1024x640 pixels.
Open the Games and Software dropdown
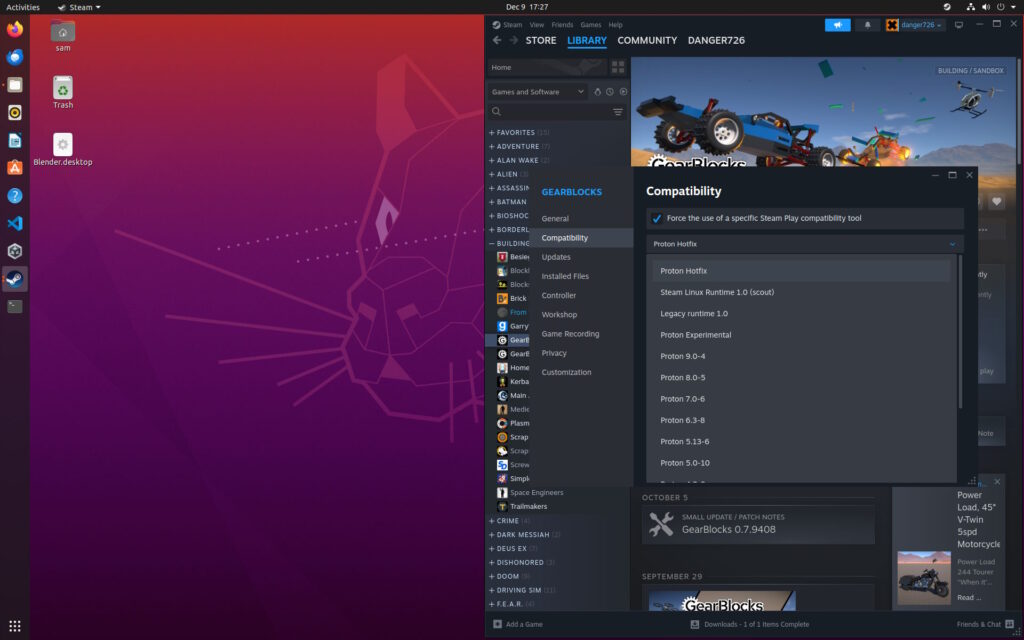pos(538,92)
